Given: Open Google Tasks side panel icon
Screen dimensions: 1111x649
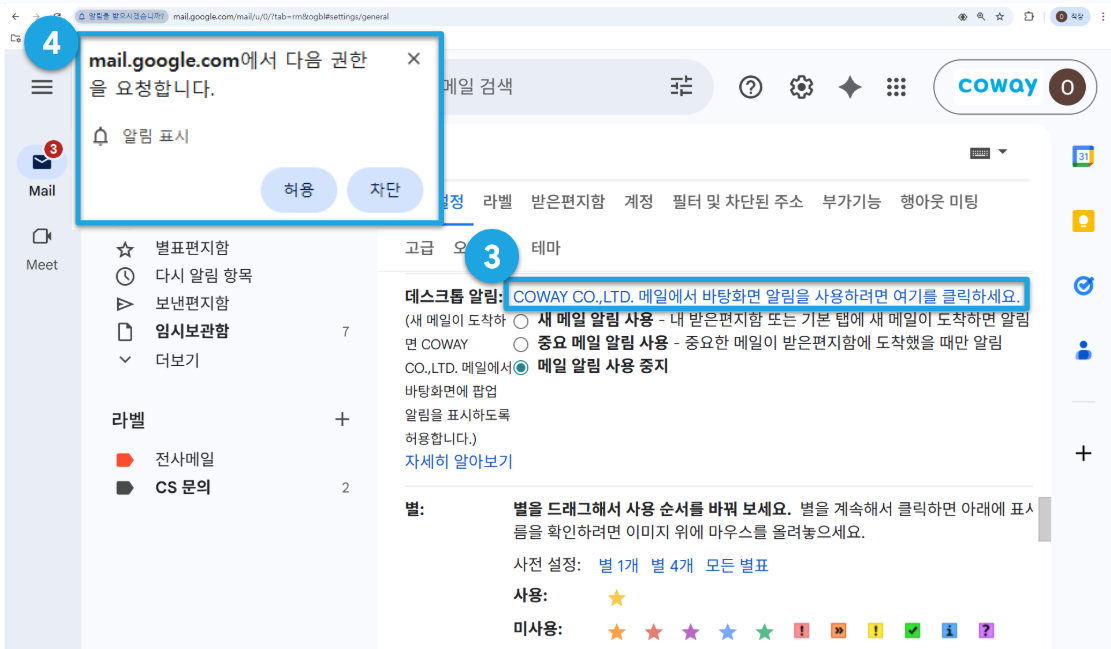Looking at the screenshot, I should click(1083, 286).
